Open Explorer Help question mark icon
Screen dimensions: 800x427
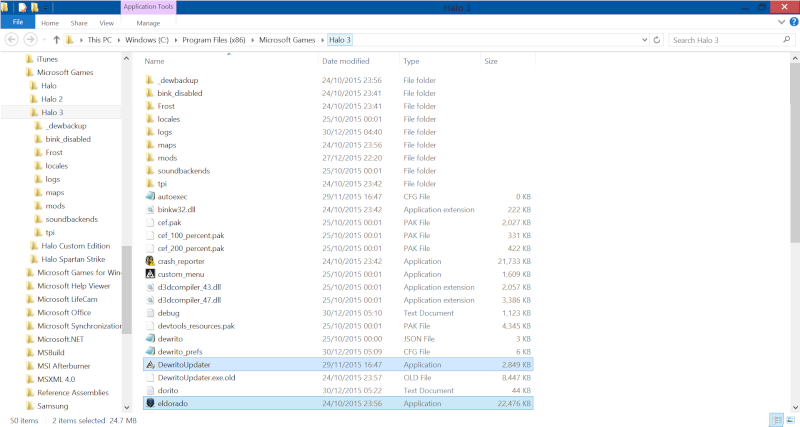[x=794, y=22]
